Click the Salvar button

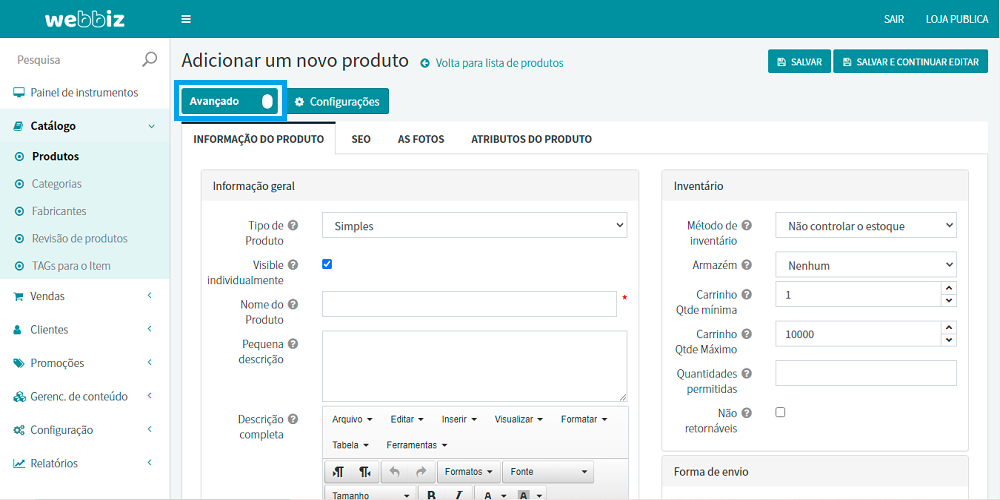click(x=798, y=62)
